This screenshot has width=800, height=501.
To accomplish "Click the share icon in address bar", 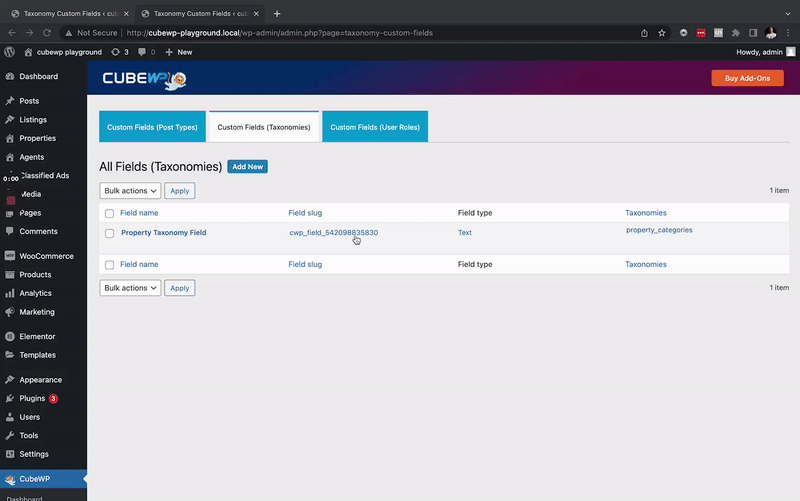I will (x=644, y=33).
